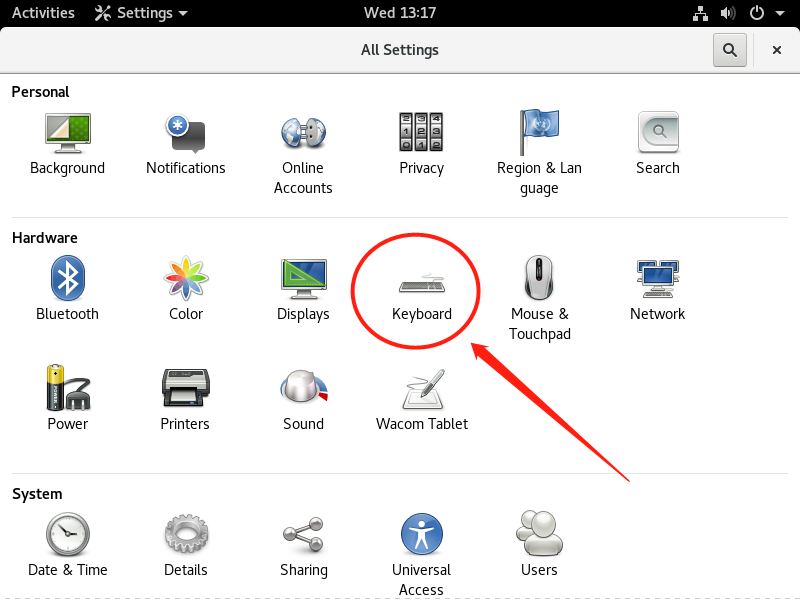800x600 pixels.
Task: Open Wacom Tablet settings
Action: 421,400
